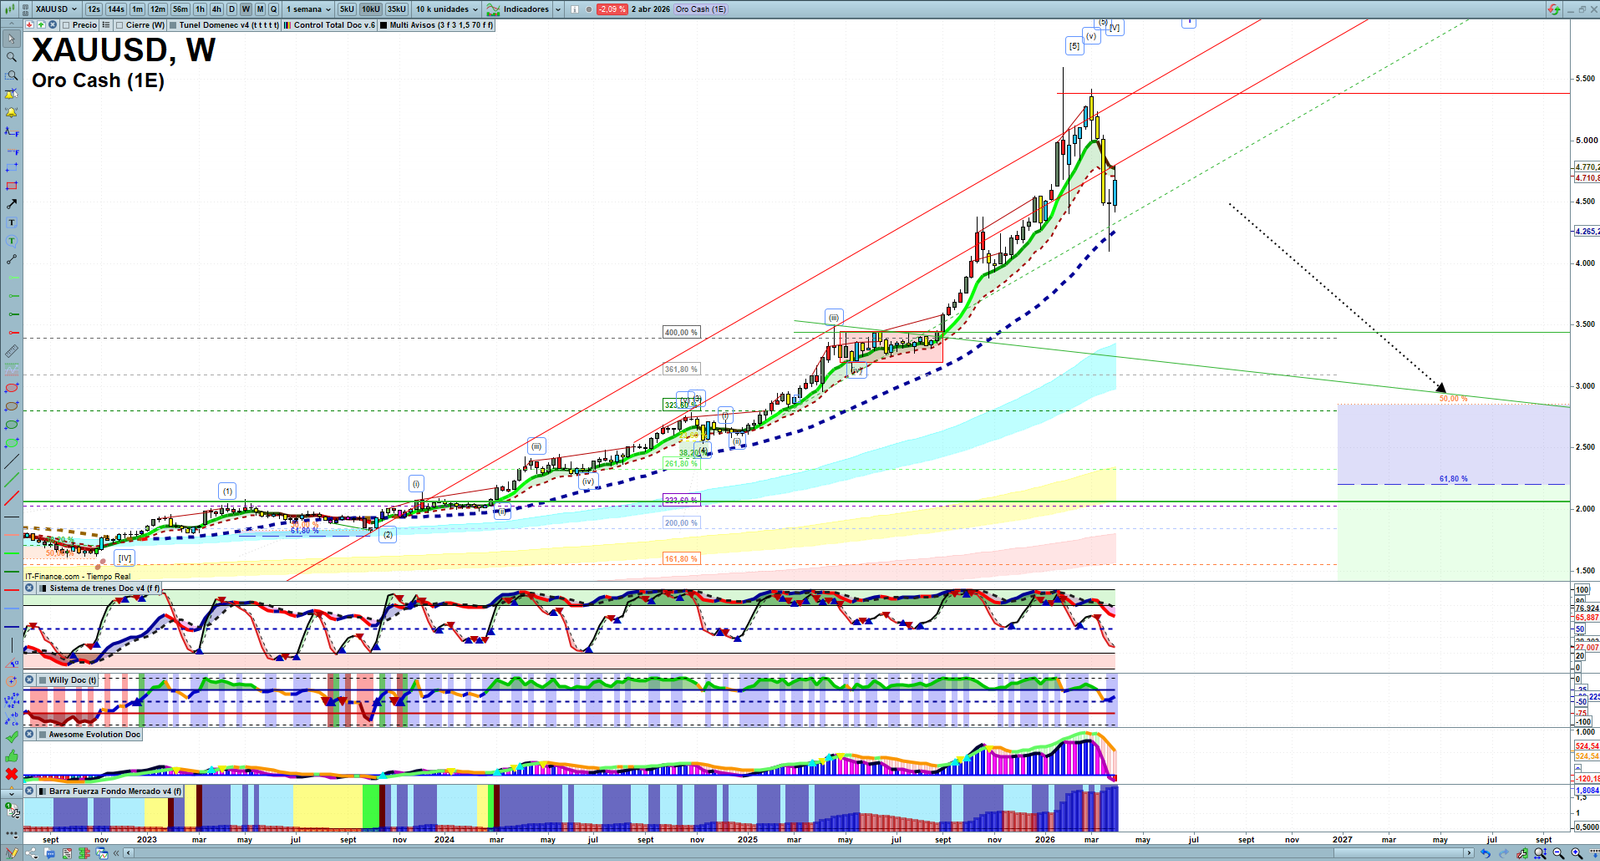Switch to the 12s timeframe
This screenshot has width=1600, height=861.
click(94, 9)
